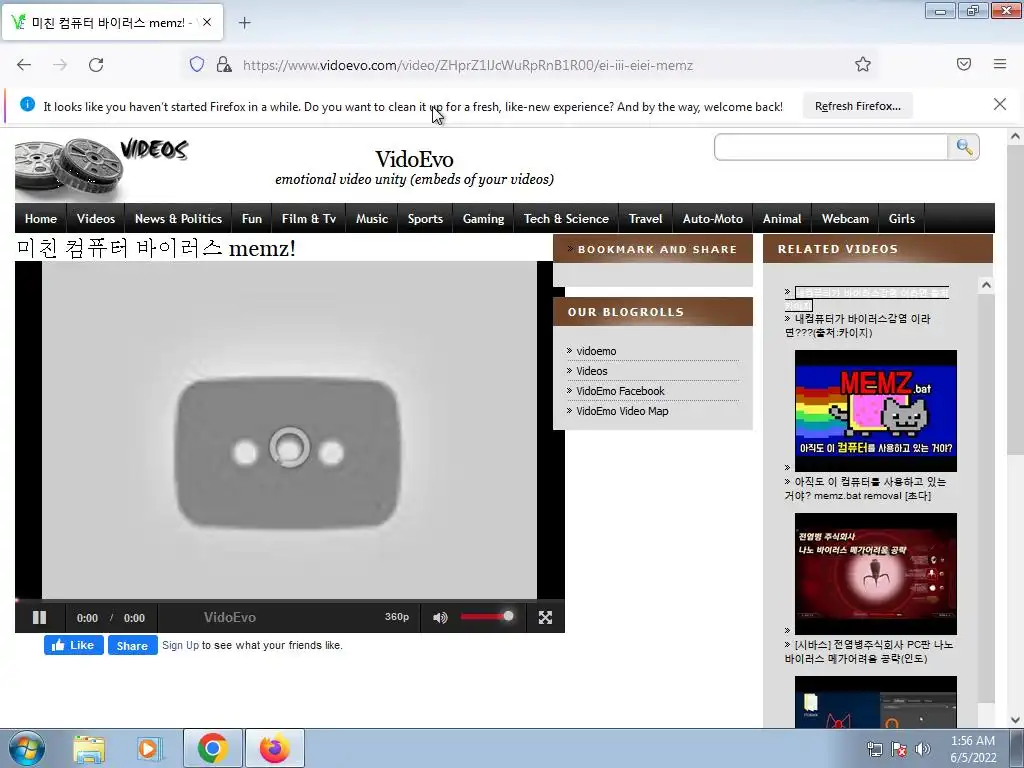The height and width of the screenshot is (768, 1024).
Task: Switch to Google Chrome on taskbar
Action: [x=212, y=748]
